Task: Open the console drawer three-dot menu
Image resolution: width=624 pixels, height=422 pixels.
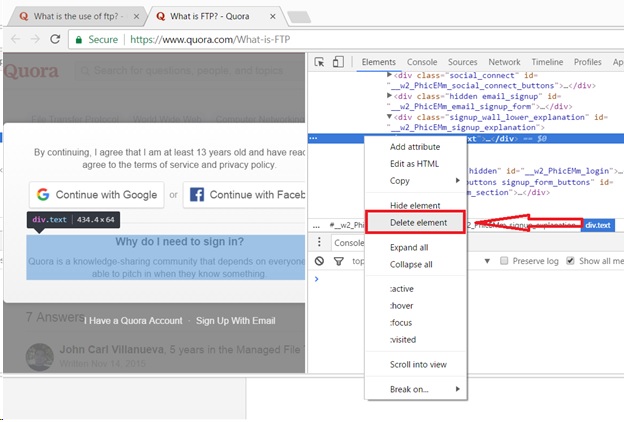Action: pos(319,242)
